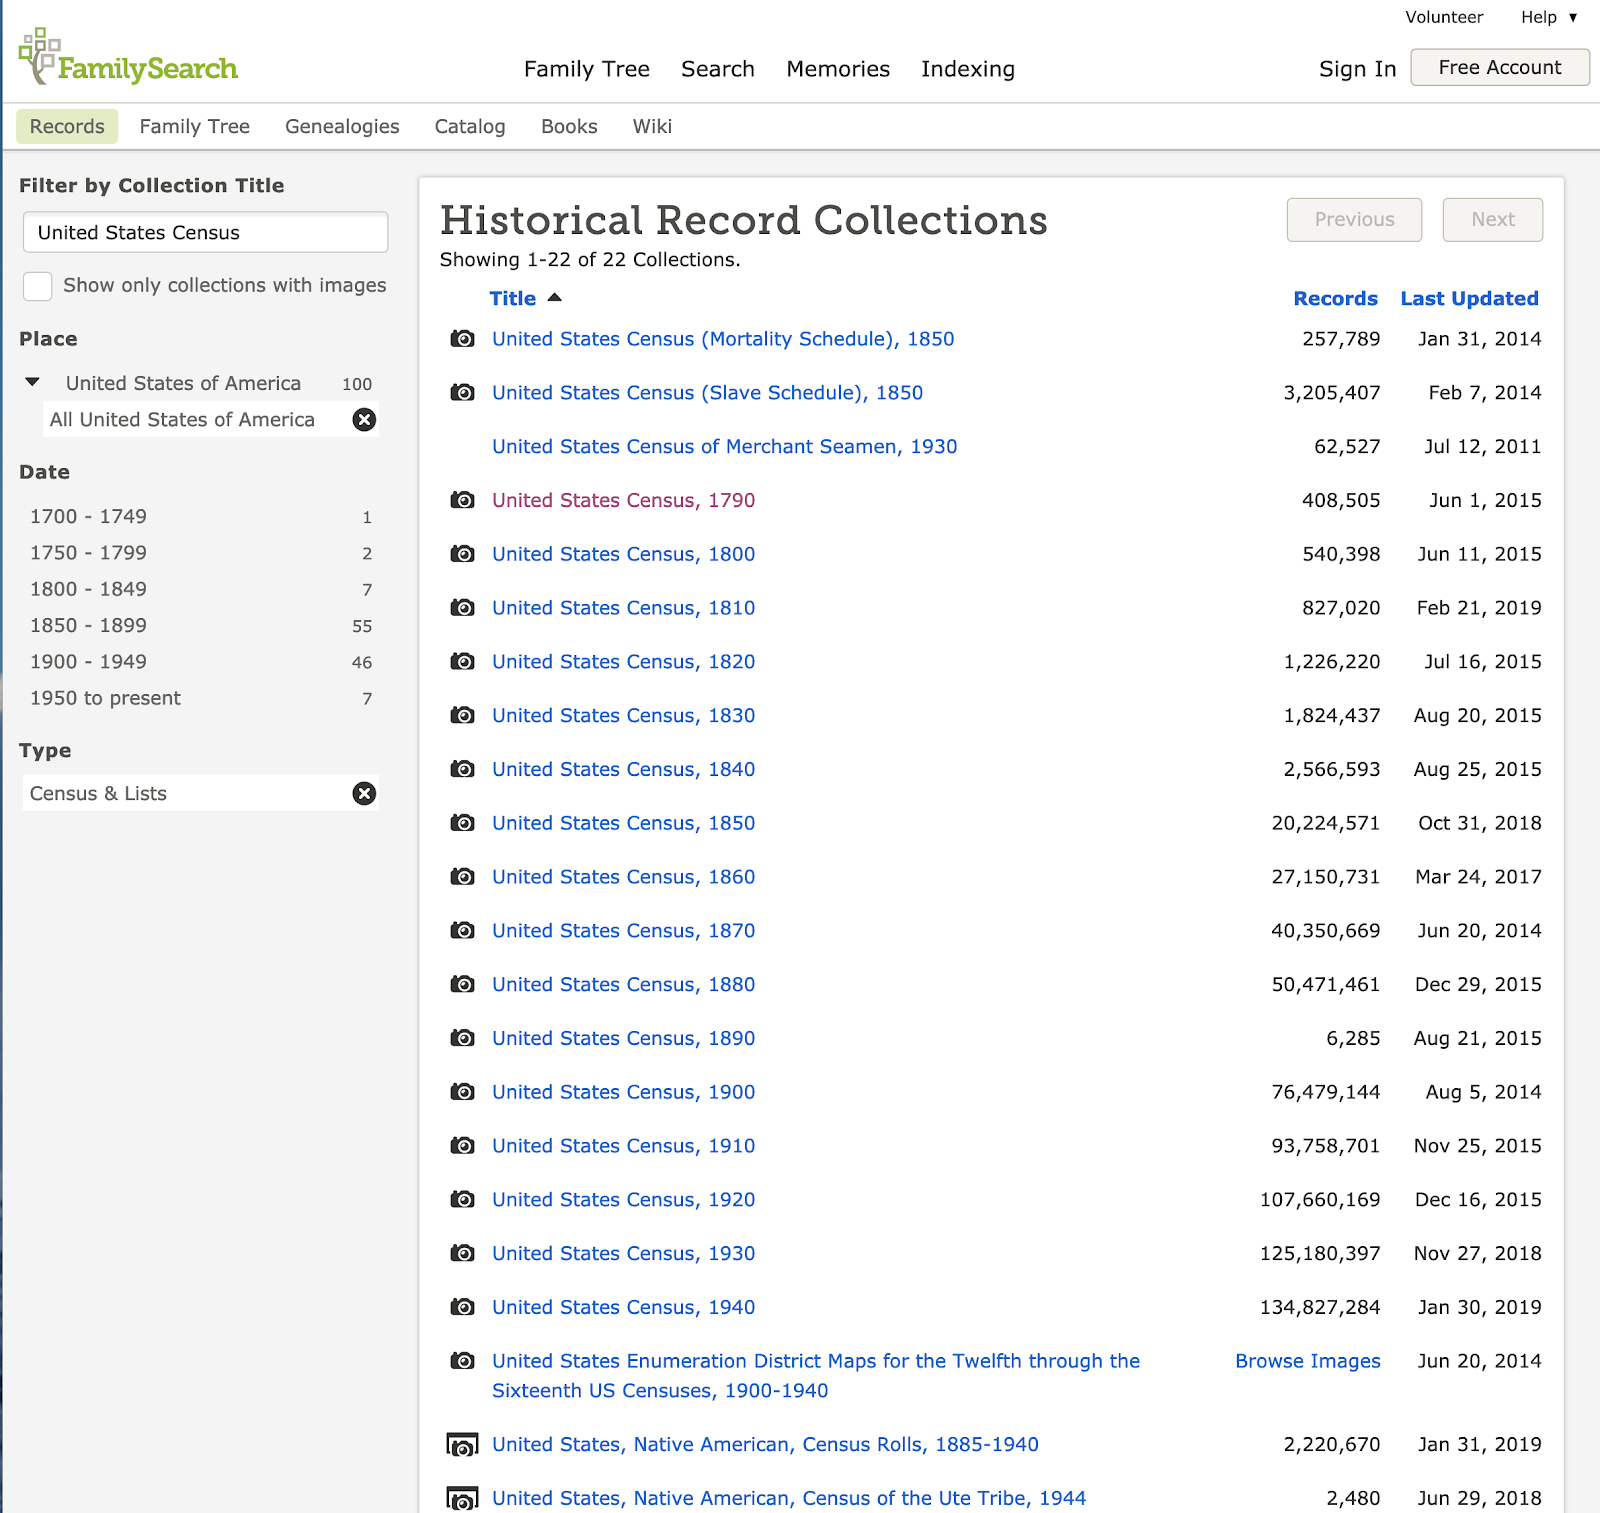Click camera icon beside United States Census, 1920
The height and width of the screenshot is (1513, 1600).
(x=462, y=1200)
